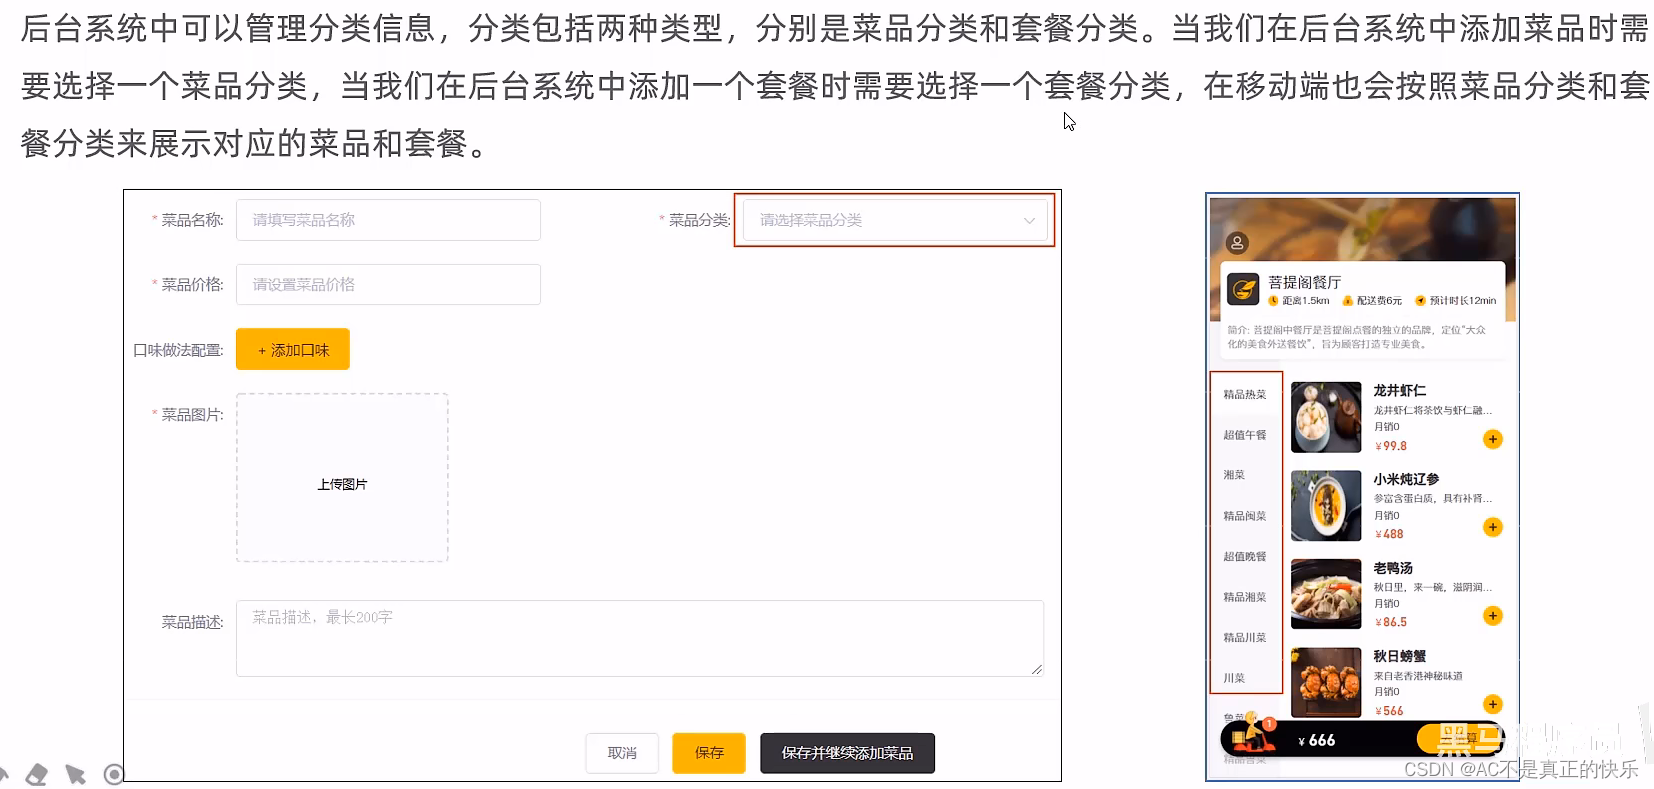Select 湘菜 category tab

(1234, 475)
